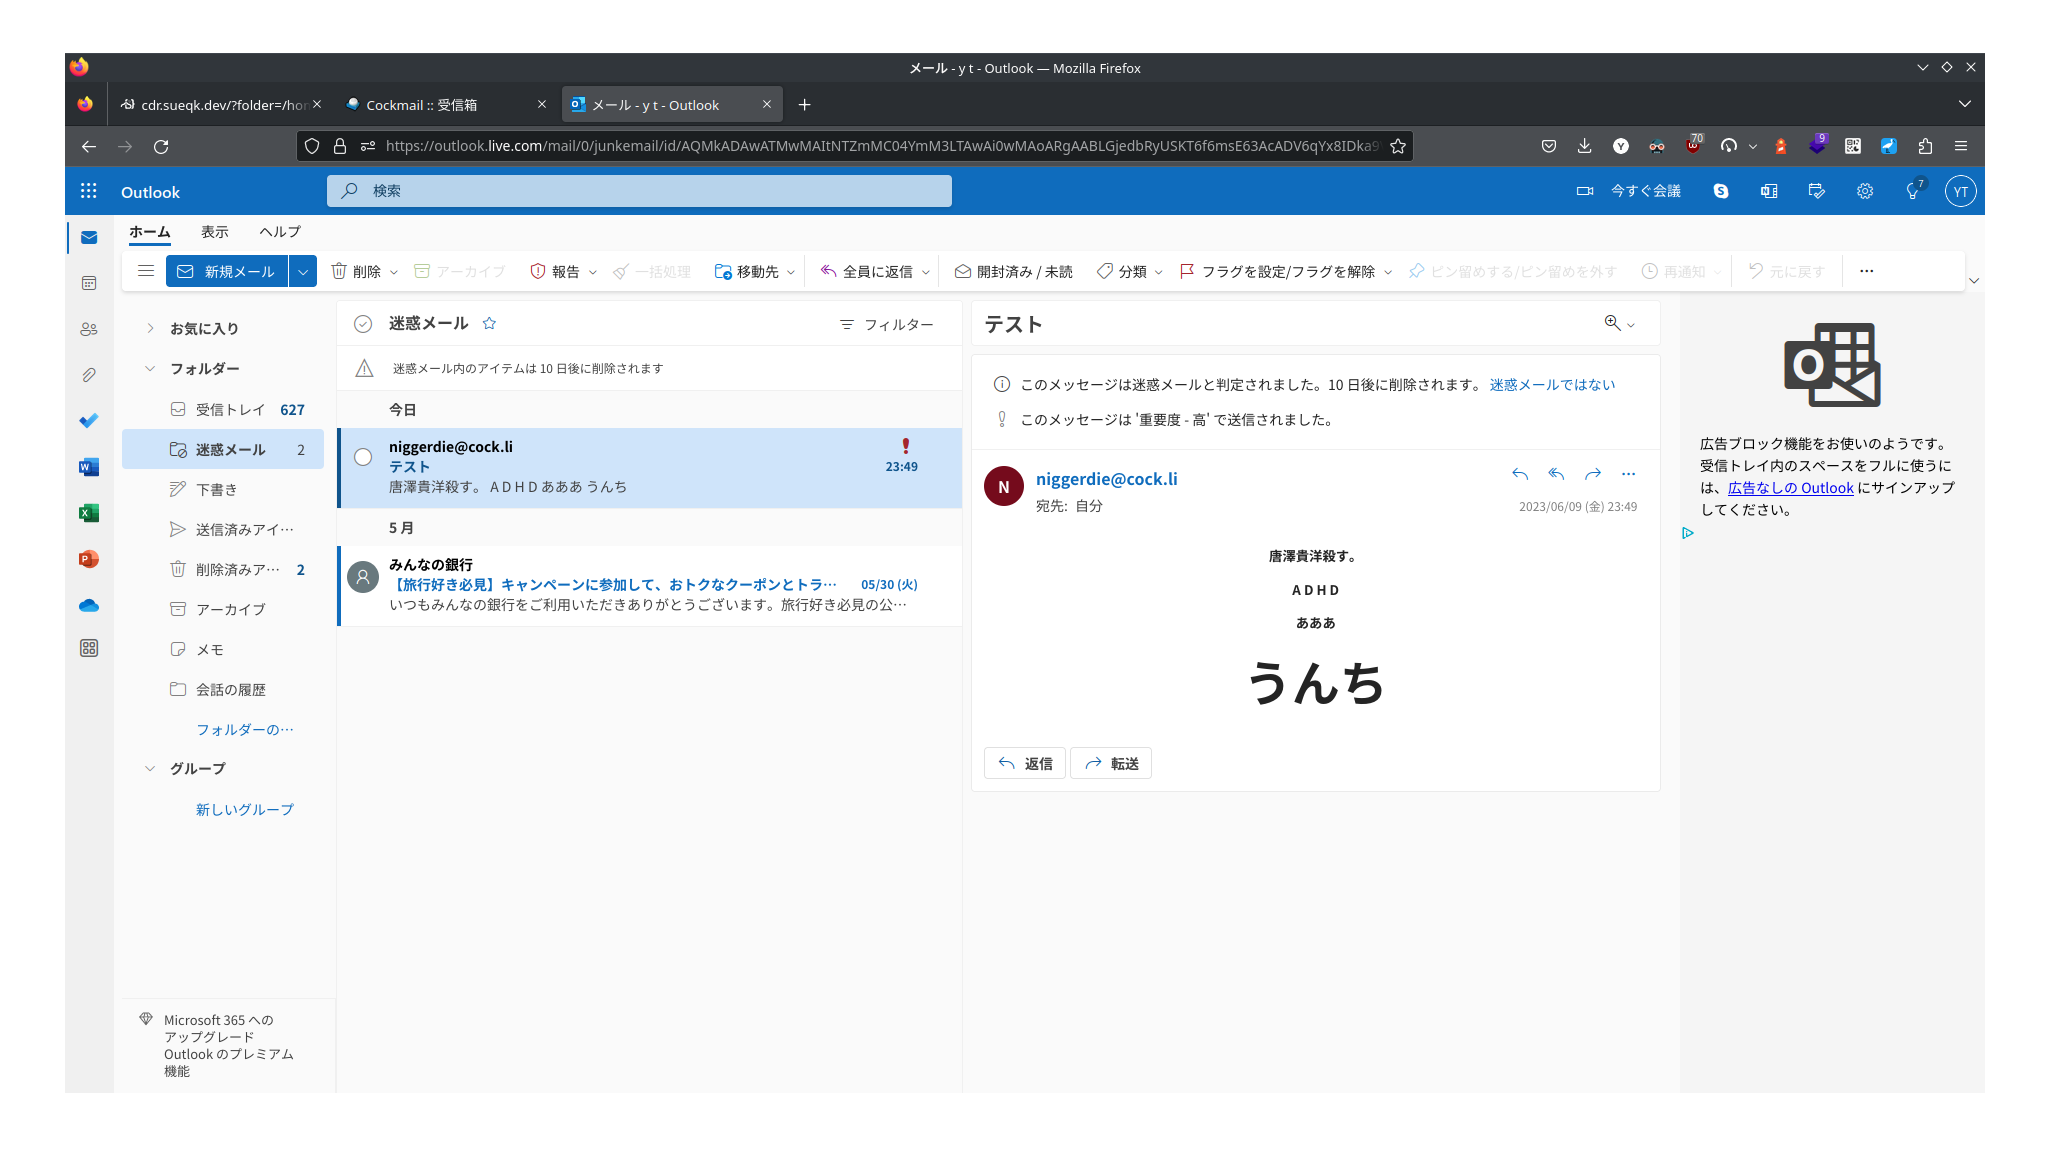Open the 新規メール dropdown arrow
The height and width of the screenshot is (1170, 2050).
303,271
